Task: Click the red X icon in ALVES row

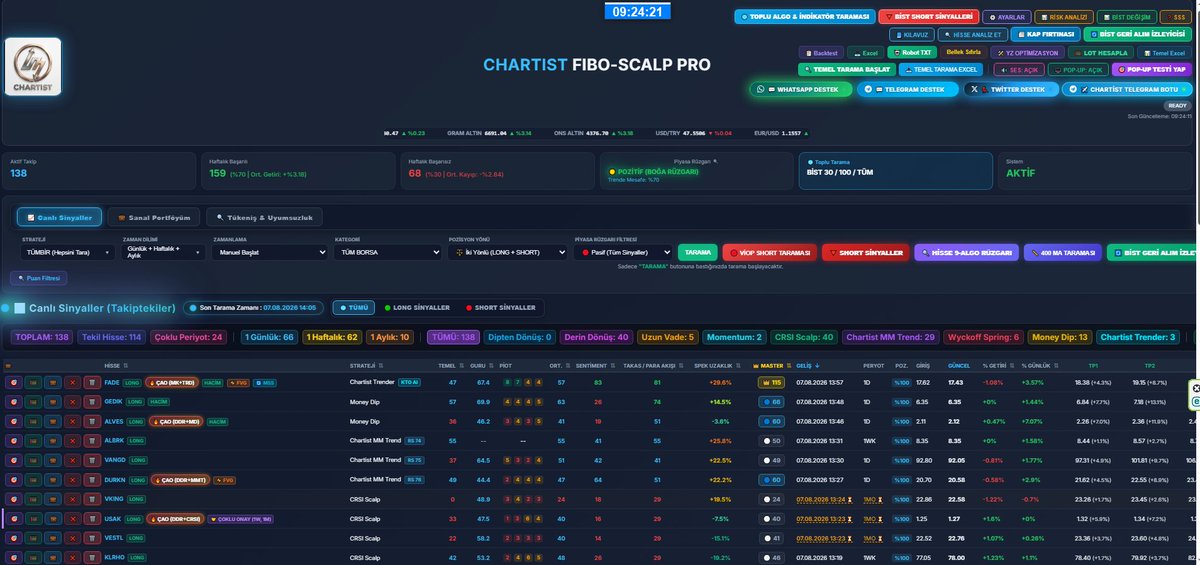Action: point(72,421)
